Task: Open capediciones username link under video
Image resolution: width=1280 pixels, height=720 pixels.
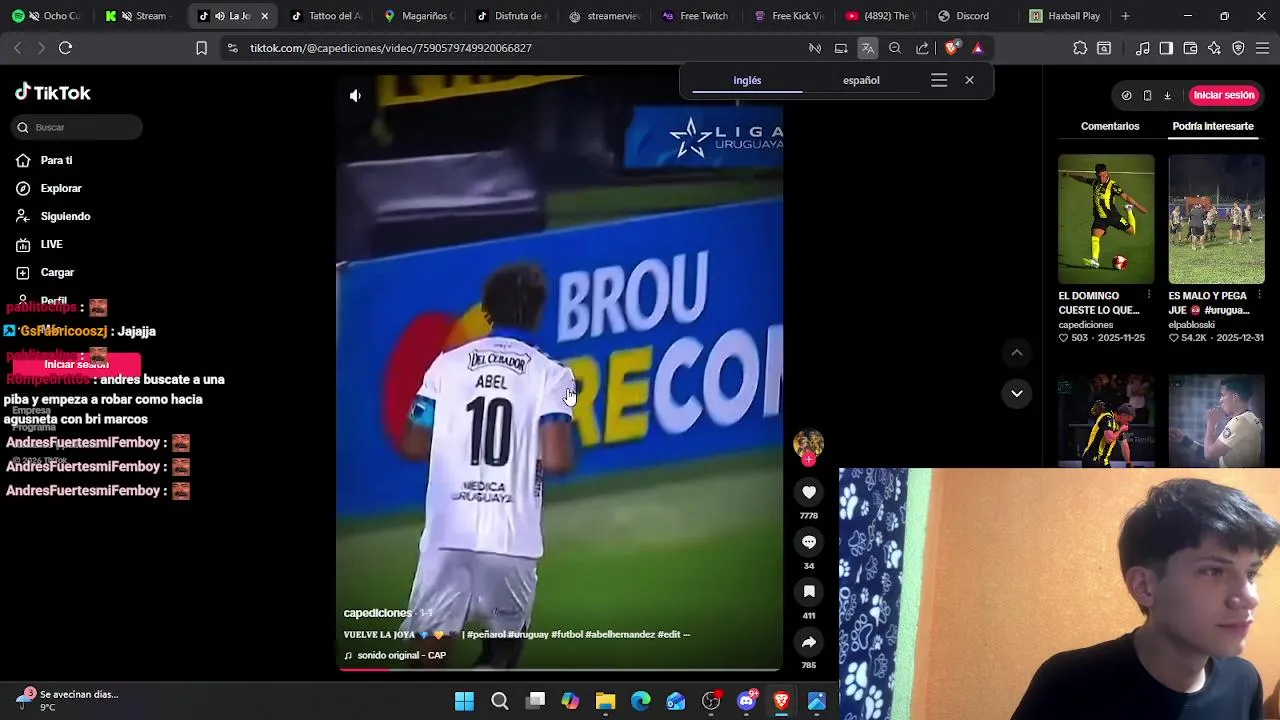Action: (x=377, y=613)
